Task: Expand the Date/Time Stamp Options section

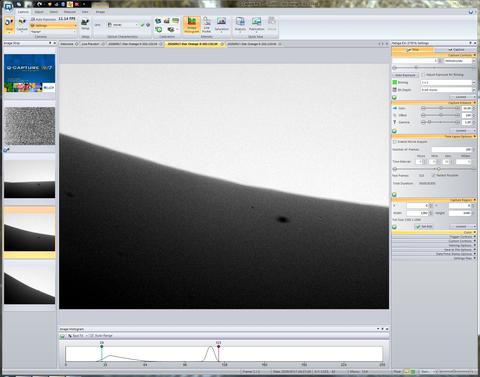Action: point(434,254)
